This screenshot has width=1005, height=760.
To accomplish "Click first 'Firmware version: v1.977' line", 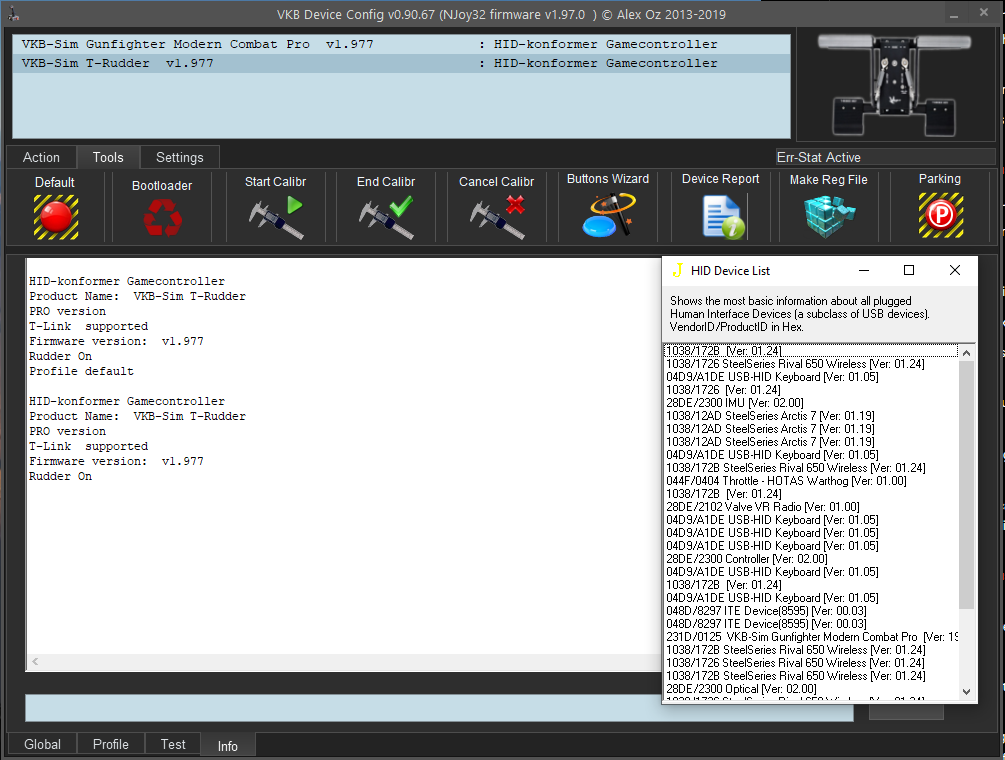I will pos(116,341).
